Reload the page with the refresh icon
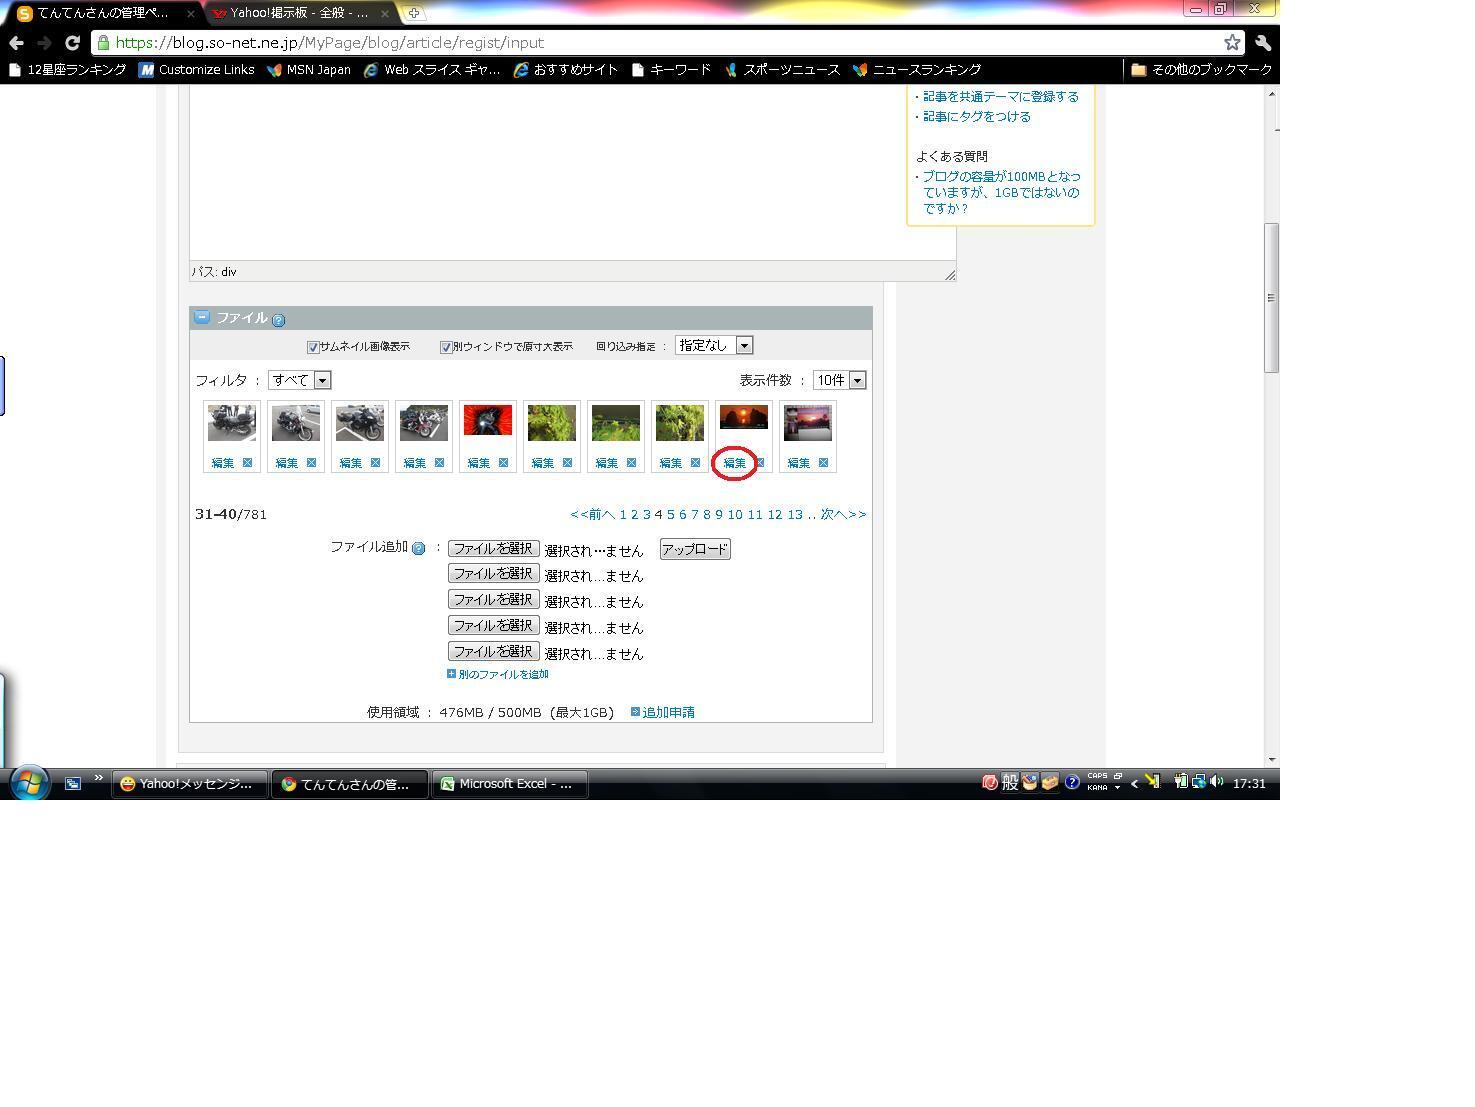Image resolution: width=1475 pixels, height=1107 pixels. point(72,43)
